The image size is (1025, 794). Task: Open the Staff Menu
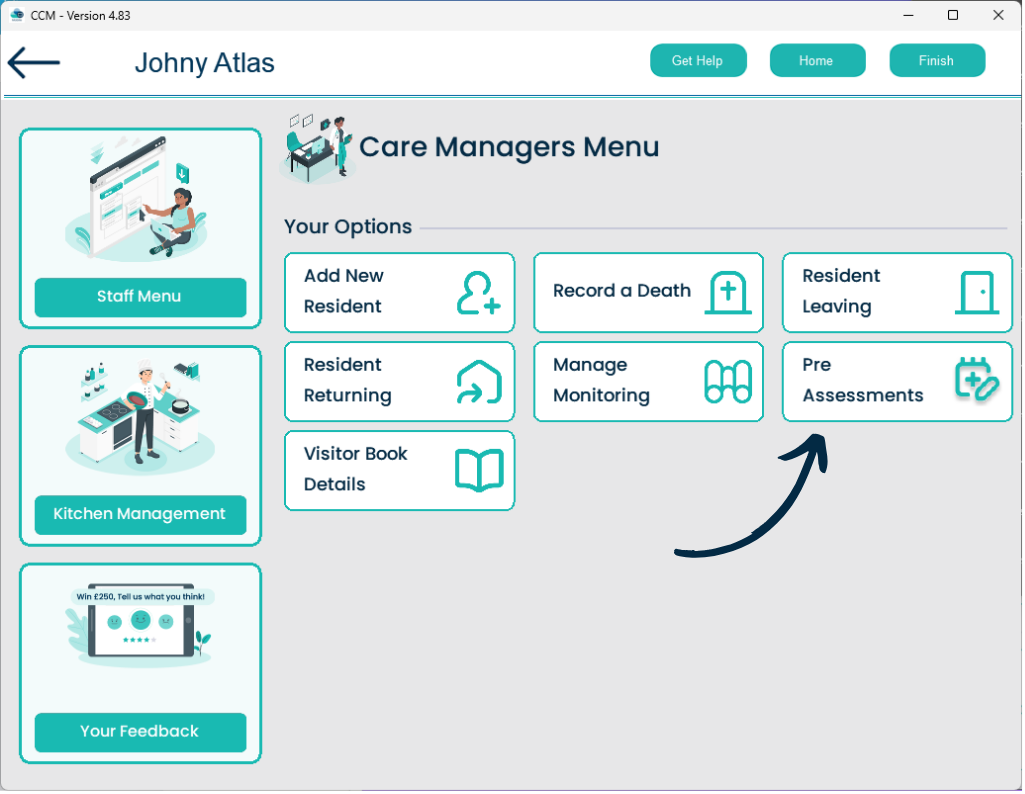click(x=140, y=297)
